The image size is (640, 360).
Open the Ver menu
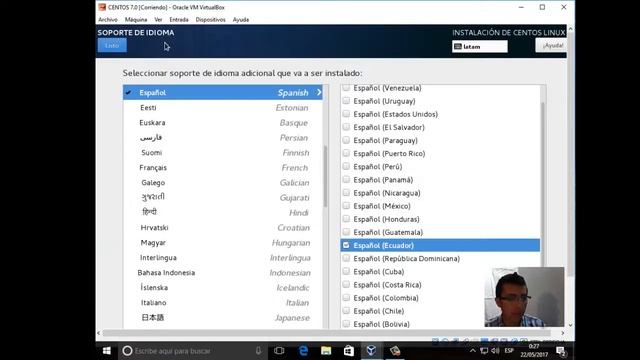pos(158,20)
